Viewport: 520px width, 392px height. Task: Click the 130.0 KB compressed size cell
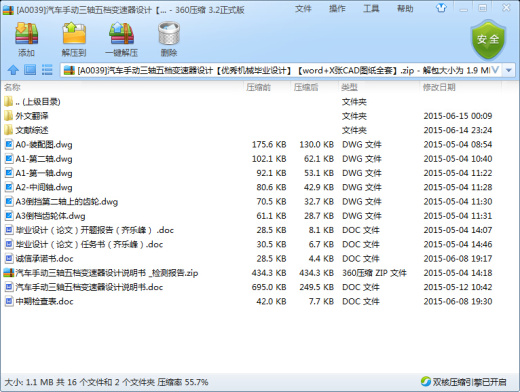[x=317, y=144]
